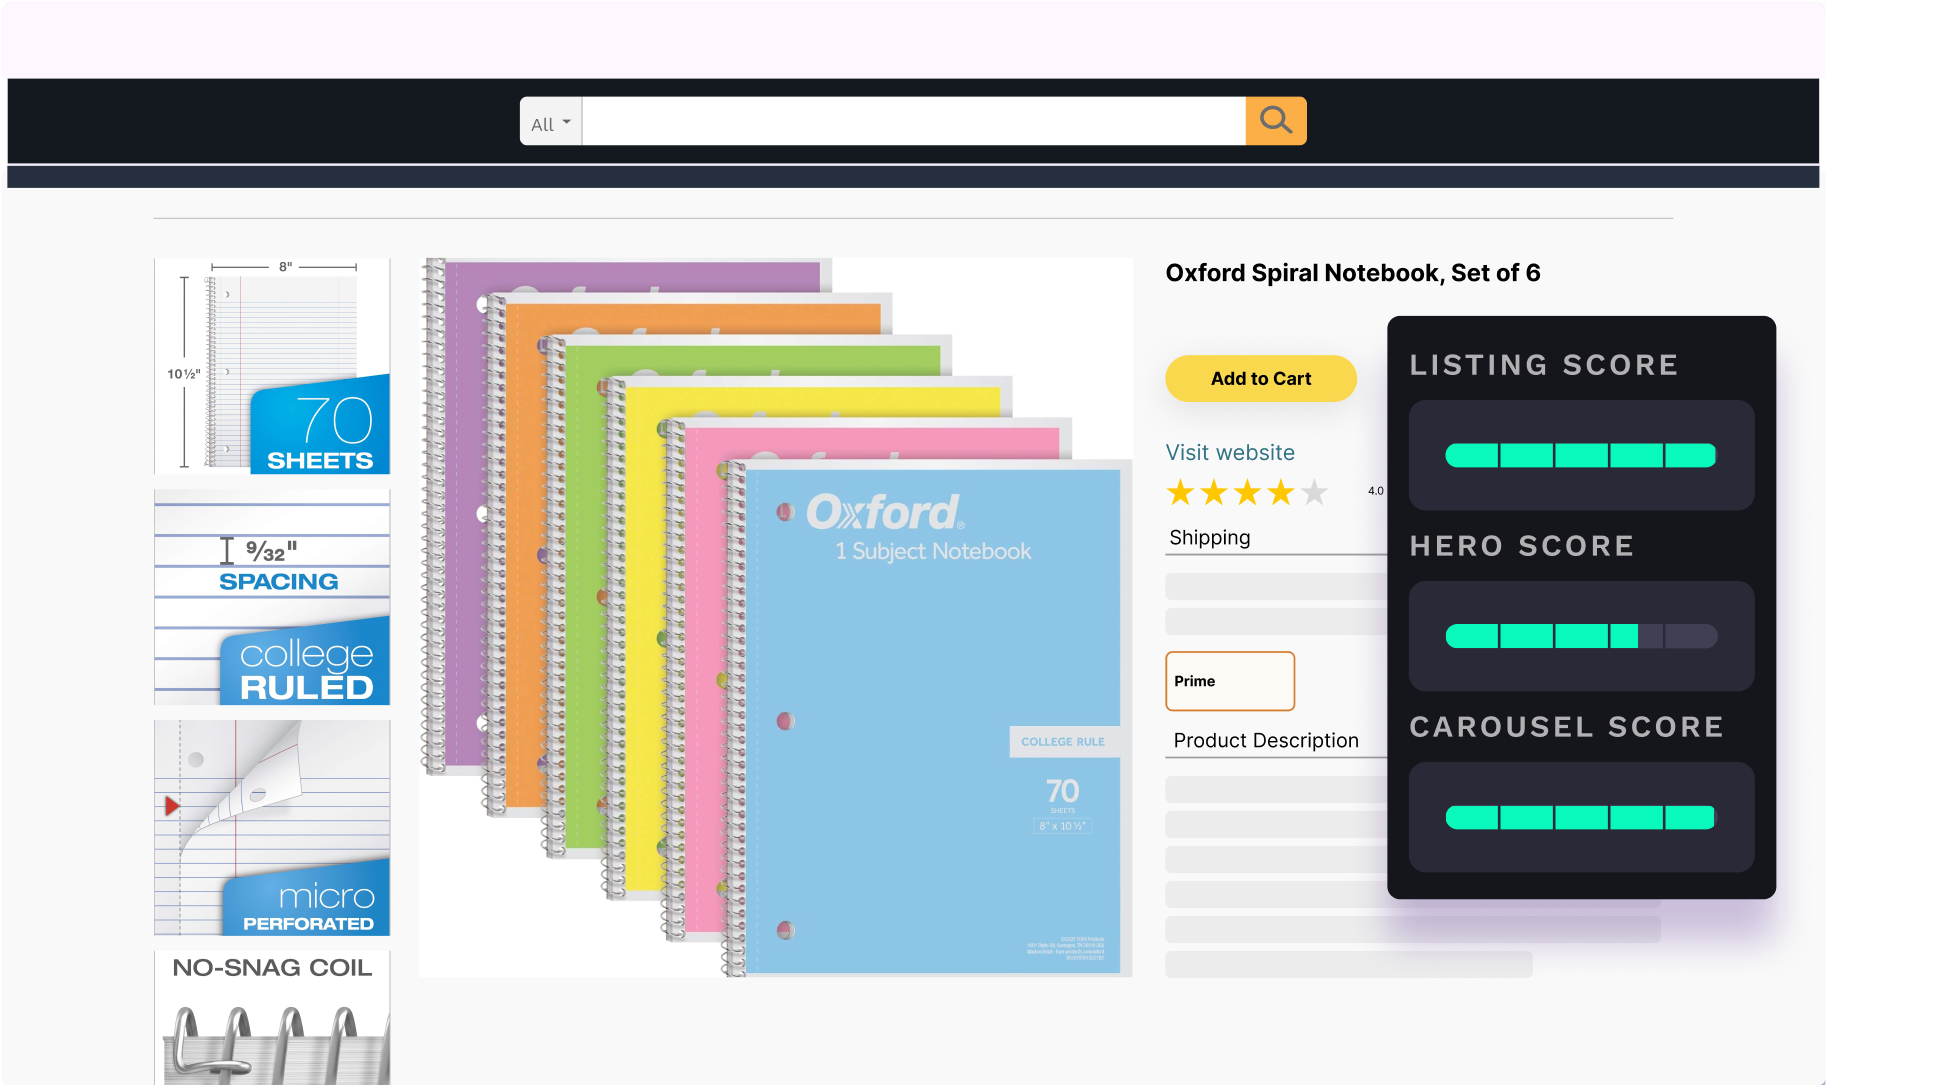
Task: Click the Hero Score progress bar
Action: [x=1580, y=636]
